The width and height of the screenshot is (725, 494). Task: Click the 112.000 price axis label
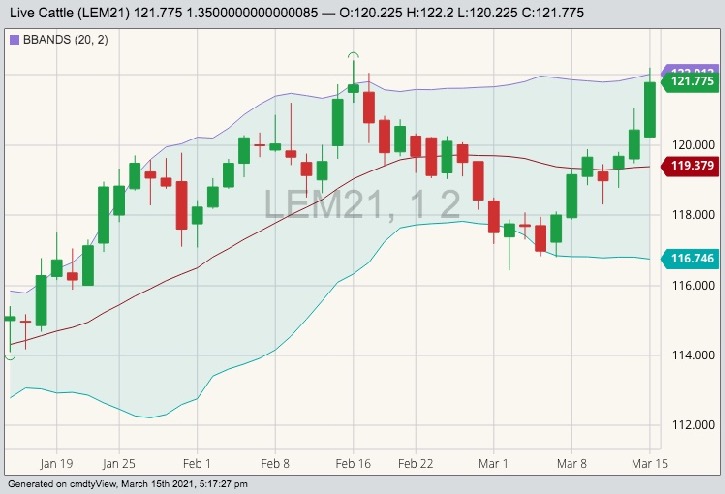[693, 425]
